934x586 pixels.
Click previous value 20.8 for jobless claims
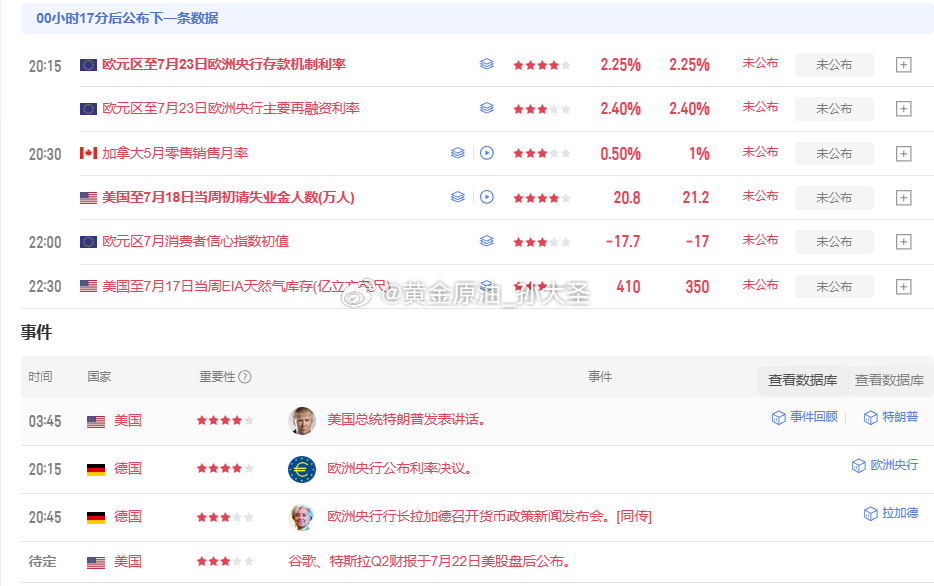pyautogui.click(x=627, y=198)
